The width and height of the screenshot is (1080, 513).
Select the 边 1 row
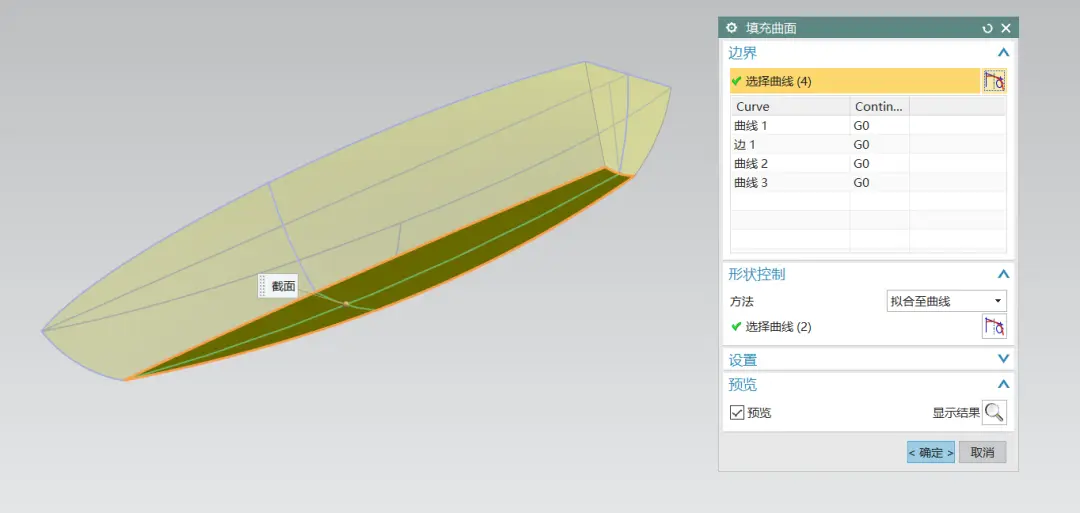868,145
